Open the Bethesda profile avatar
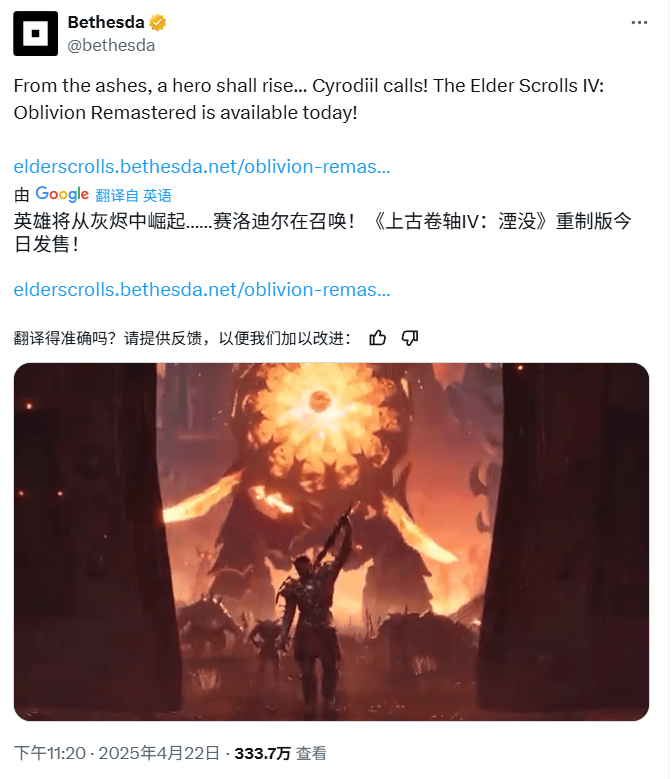The width and height of the screenshot is (671, 779). click(x=35, y=33)
